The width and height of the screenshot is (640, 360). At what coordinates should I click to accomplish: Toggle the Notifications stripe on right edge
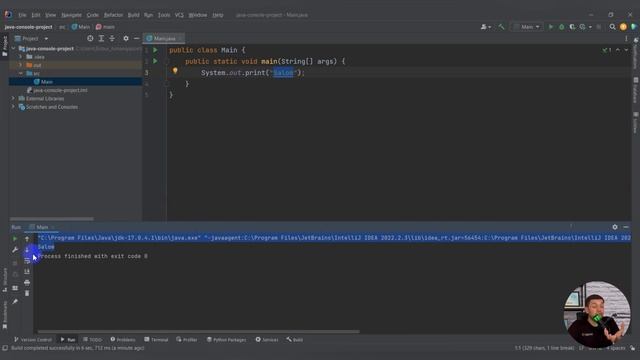point(636,53)
